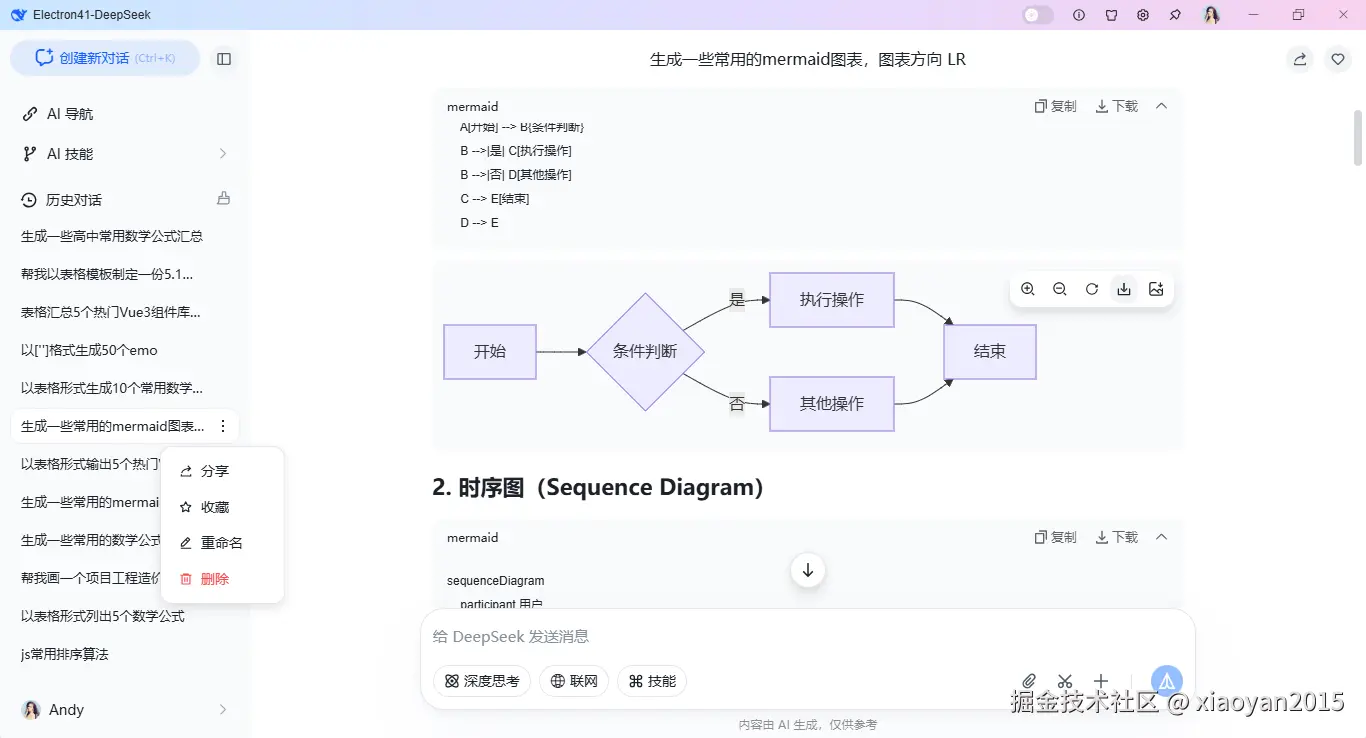This screenshot has height=738, width=1366.
Task: Open the settings gear in title bar
Action: [1143, 14]
